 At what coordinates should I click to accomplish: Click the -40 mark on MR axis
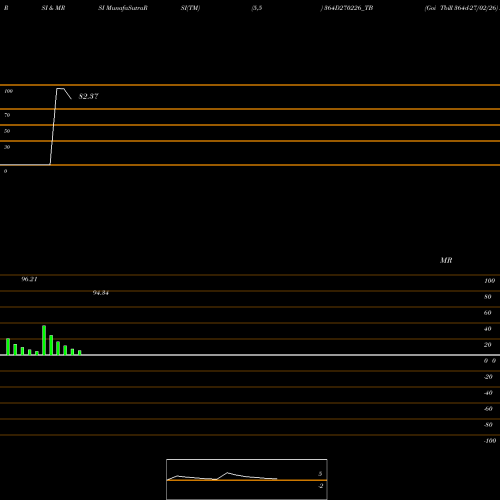point(488,393)
